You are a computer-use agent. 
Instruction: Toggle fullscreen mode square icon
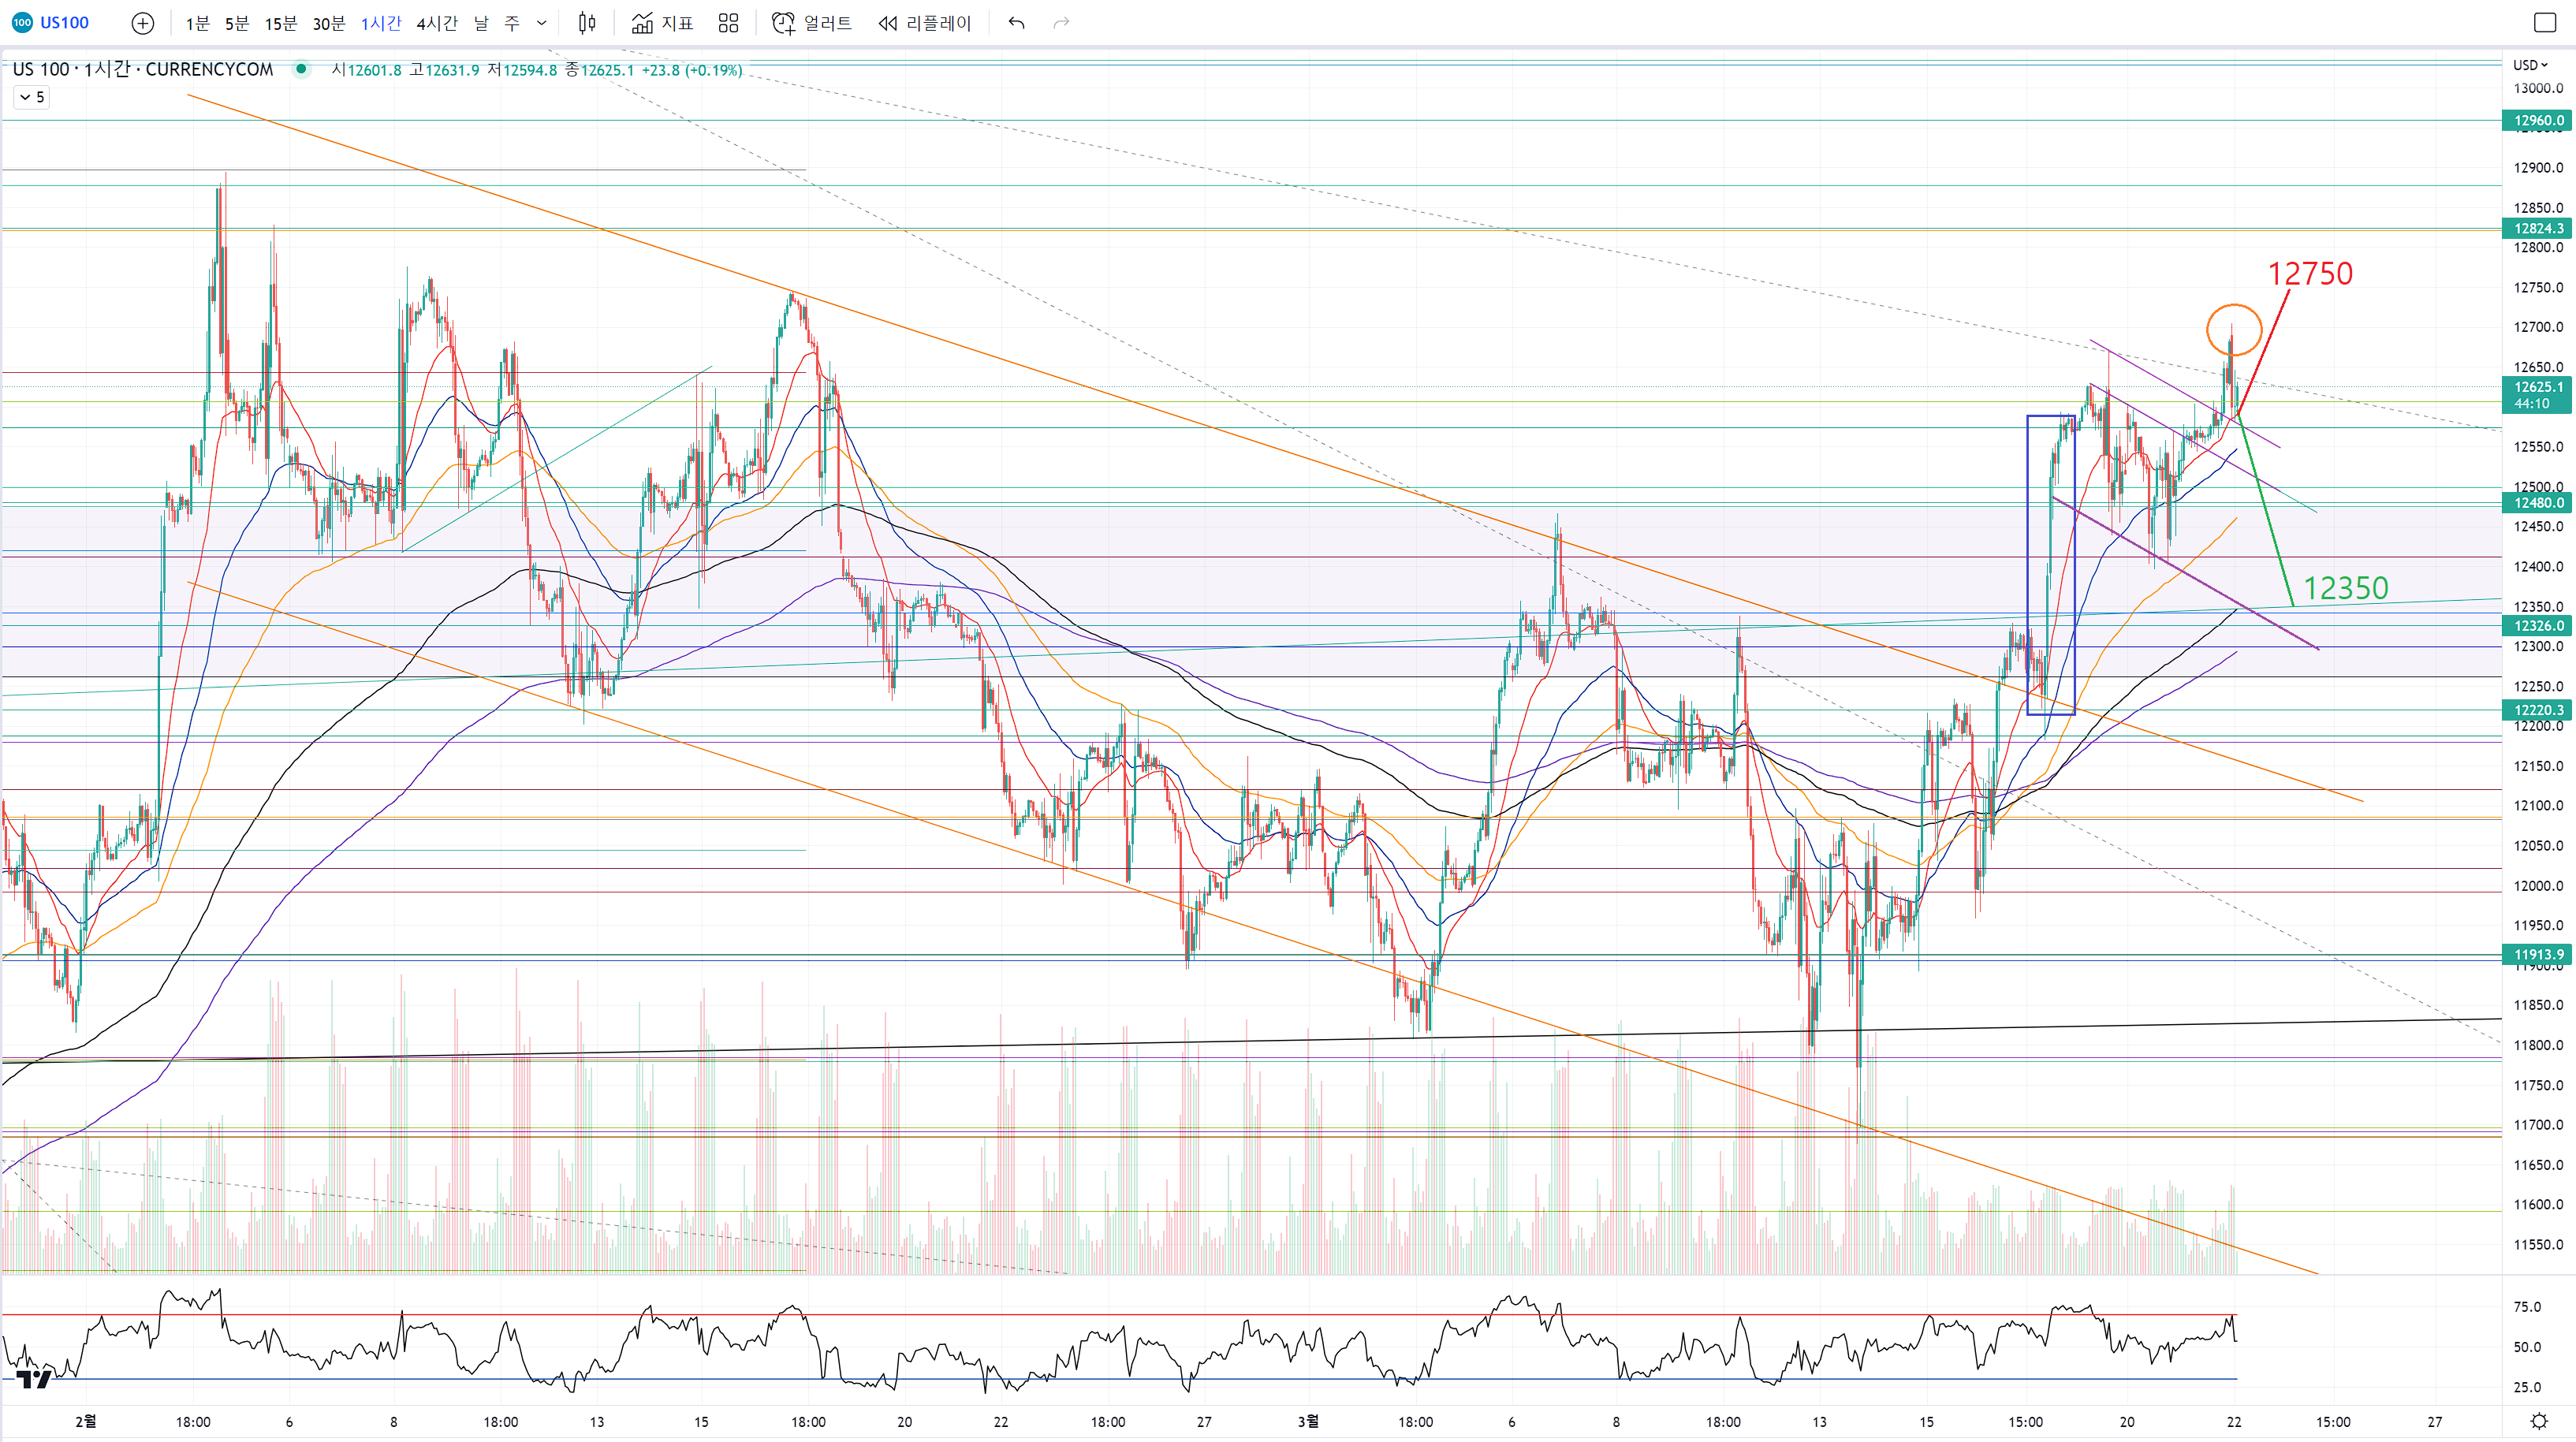coord(2544,23)
